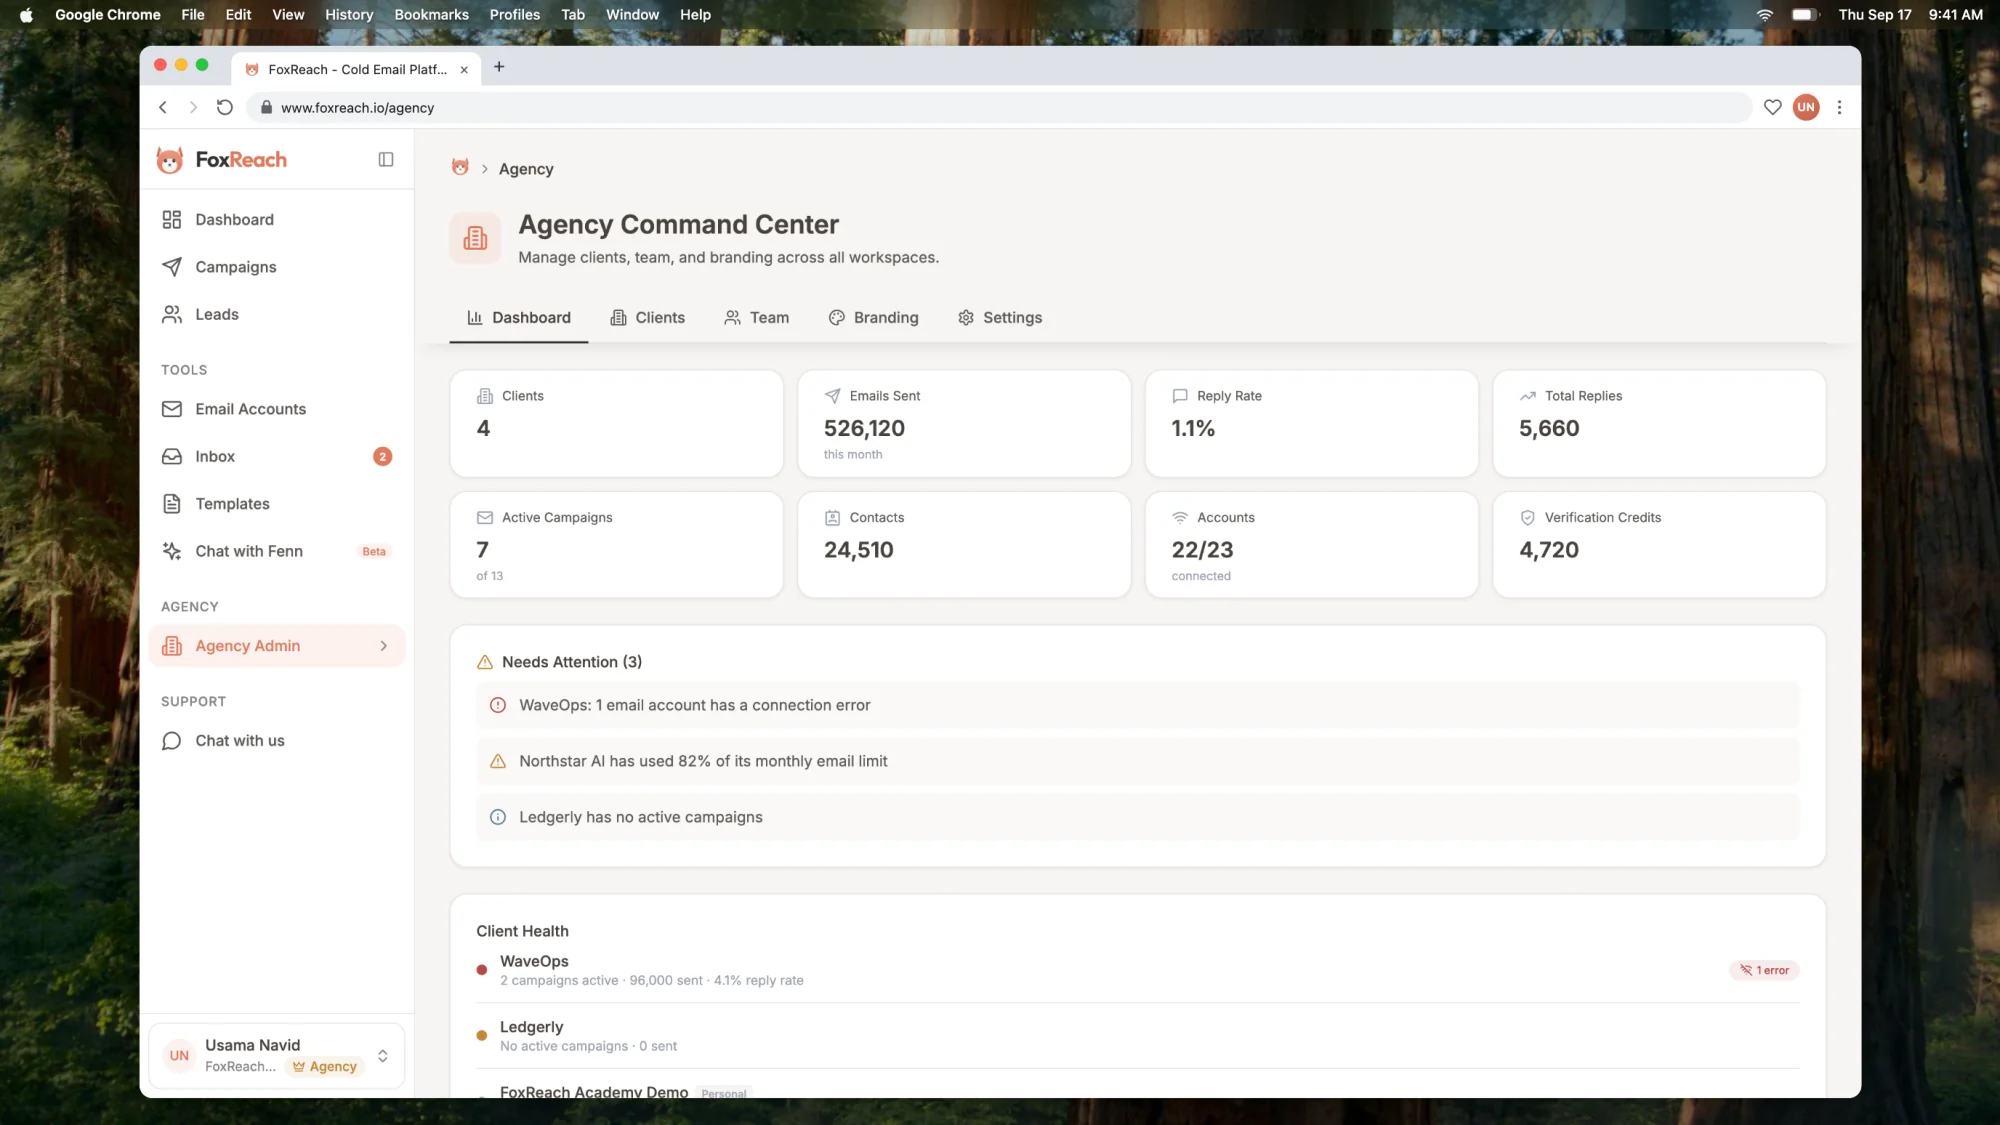Click the address bar URL field
The image size is (2000, 1125).
1000,108
